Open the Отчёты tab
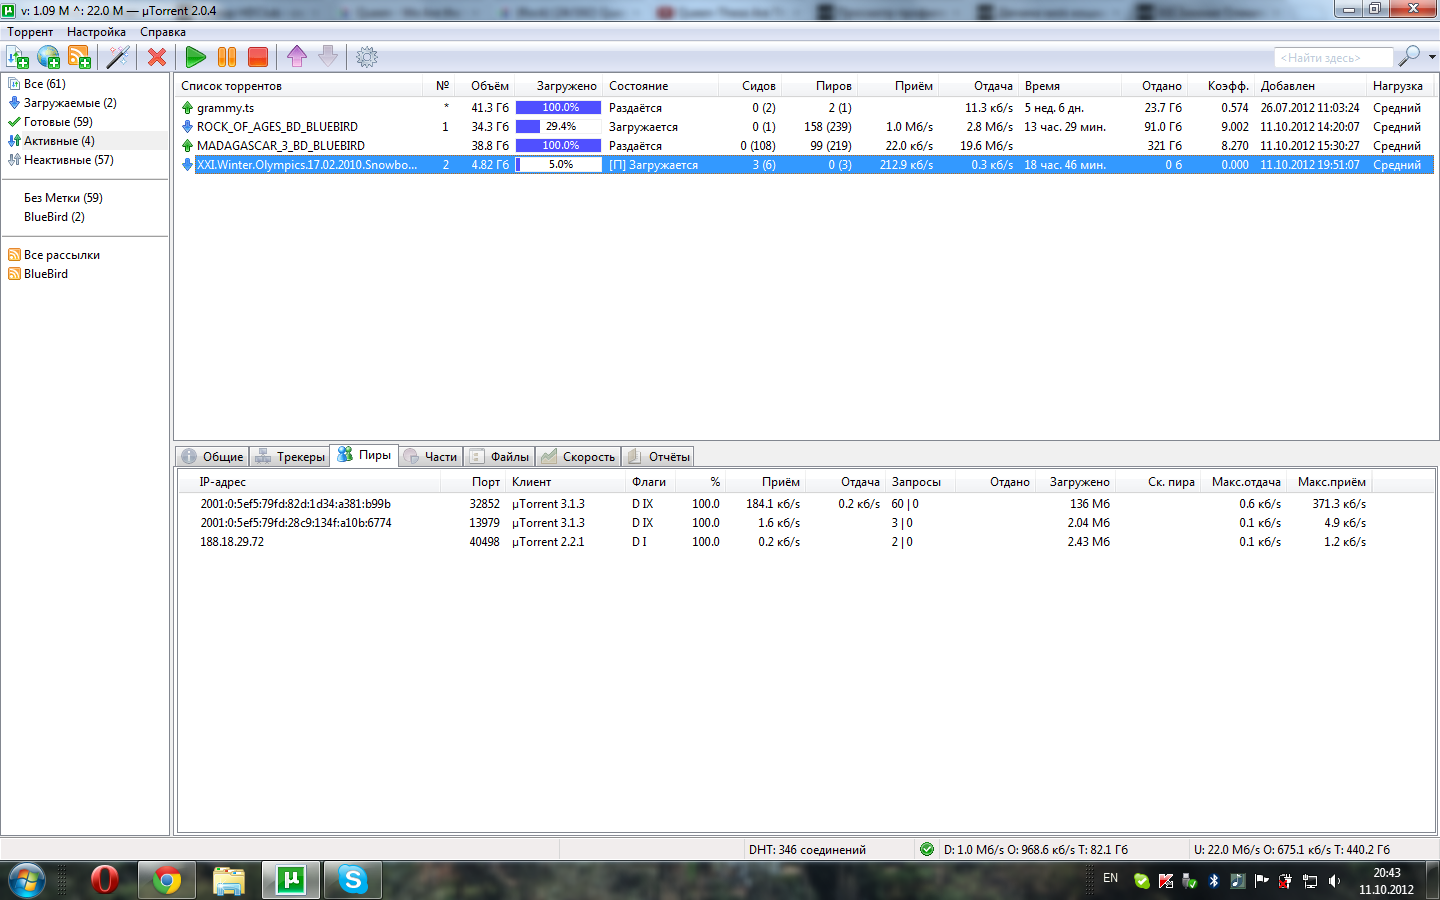The width and height of the screenshot is (1440, 900). [x=659, y=456]
